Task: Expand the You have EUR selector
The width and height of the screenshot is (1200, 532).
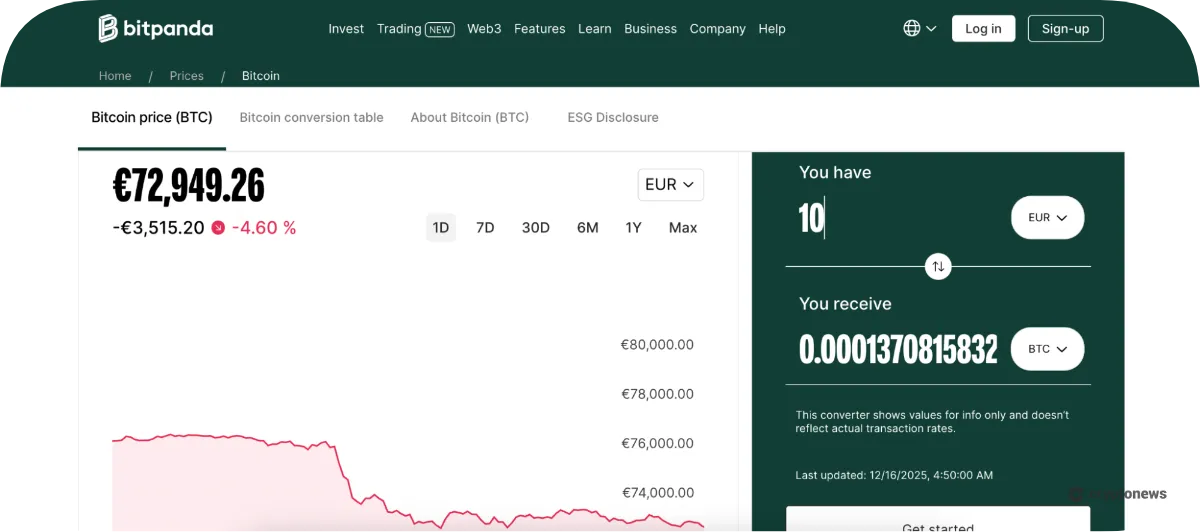Action: click(x=1047, y=217)
